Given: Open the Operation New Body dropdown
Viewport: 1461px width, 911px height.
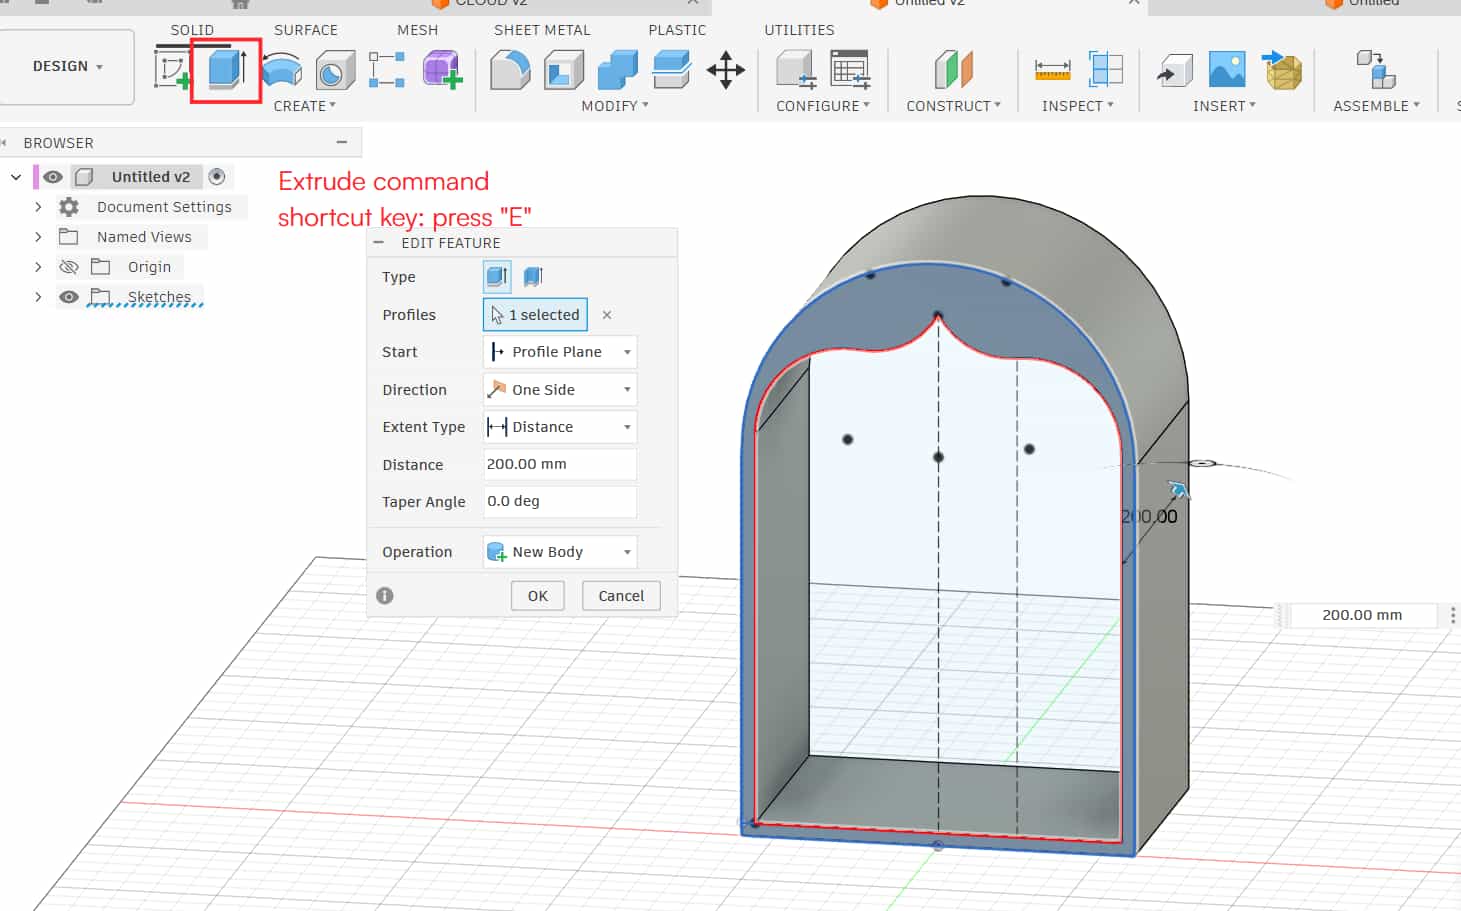Looking at the screenshot, I should pos(560,552).
